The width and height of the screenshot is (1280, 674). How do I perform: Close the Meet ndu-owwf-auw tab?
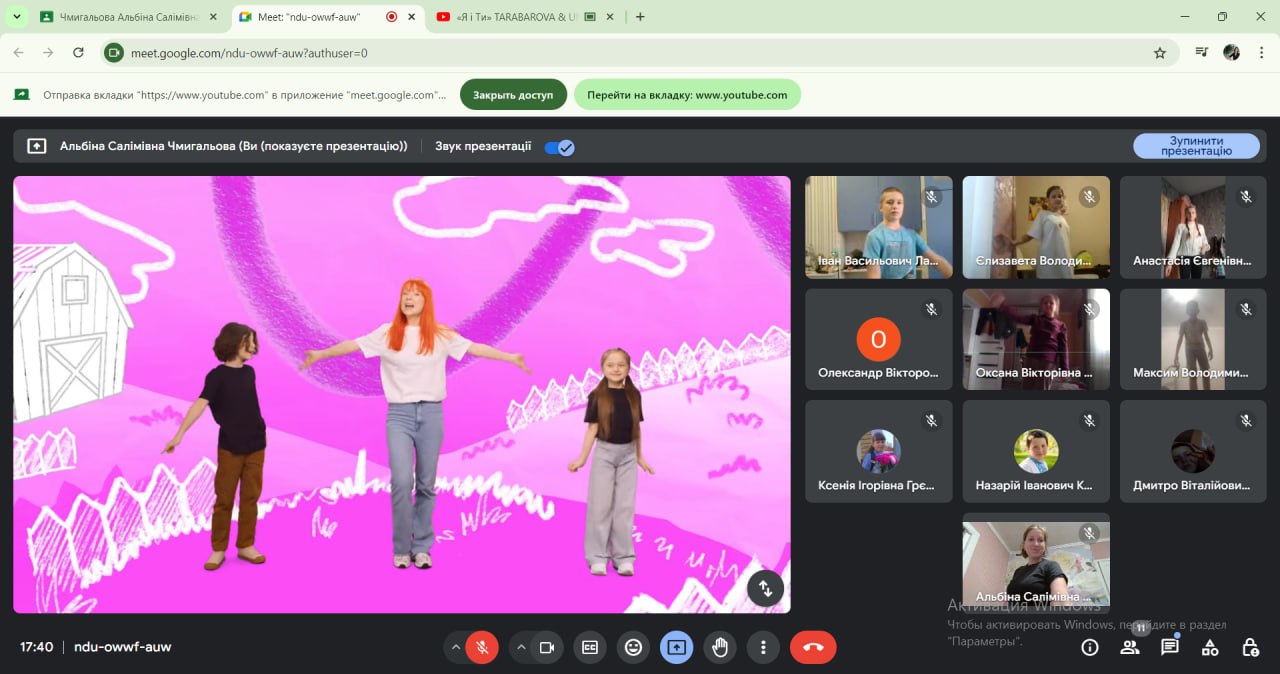[x=413, y=17]
